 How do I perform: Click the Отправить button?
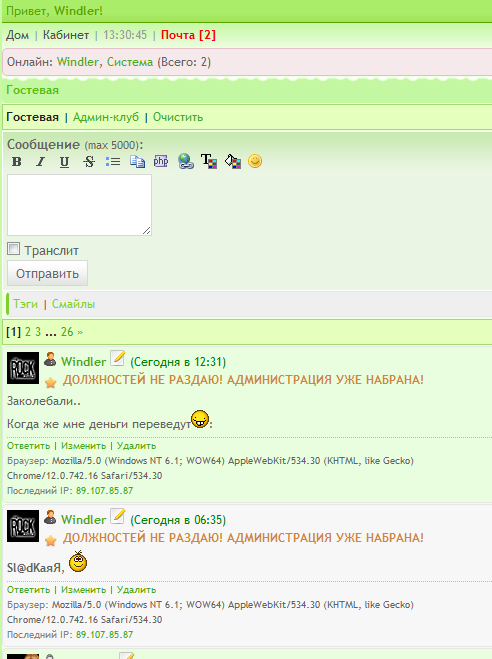coord(47,273)
